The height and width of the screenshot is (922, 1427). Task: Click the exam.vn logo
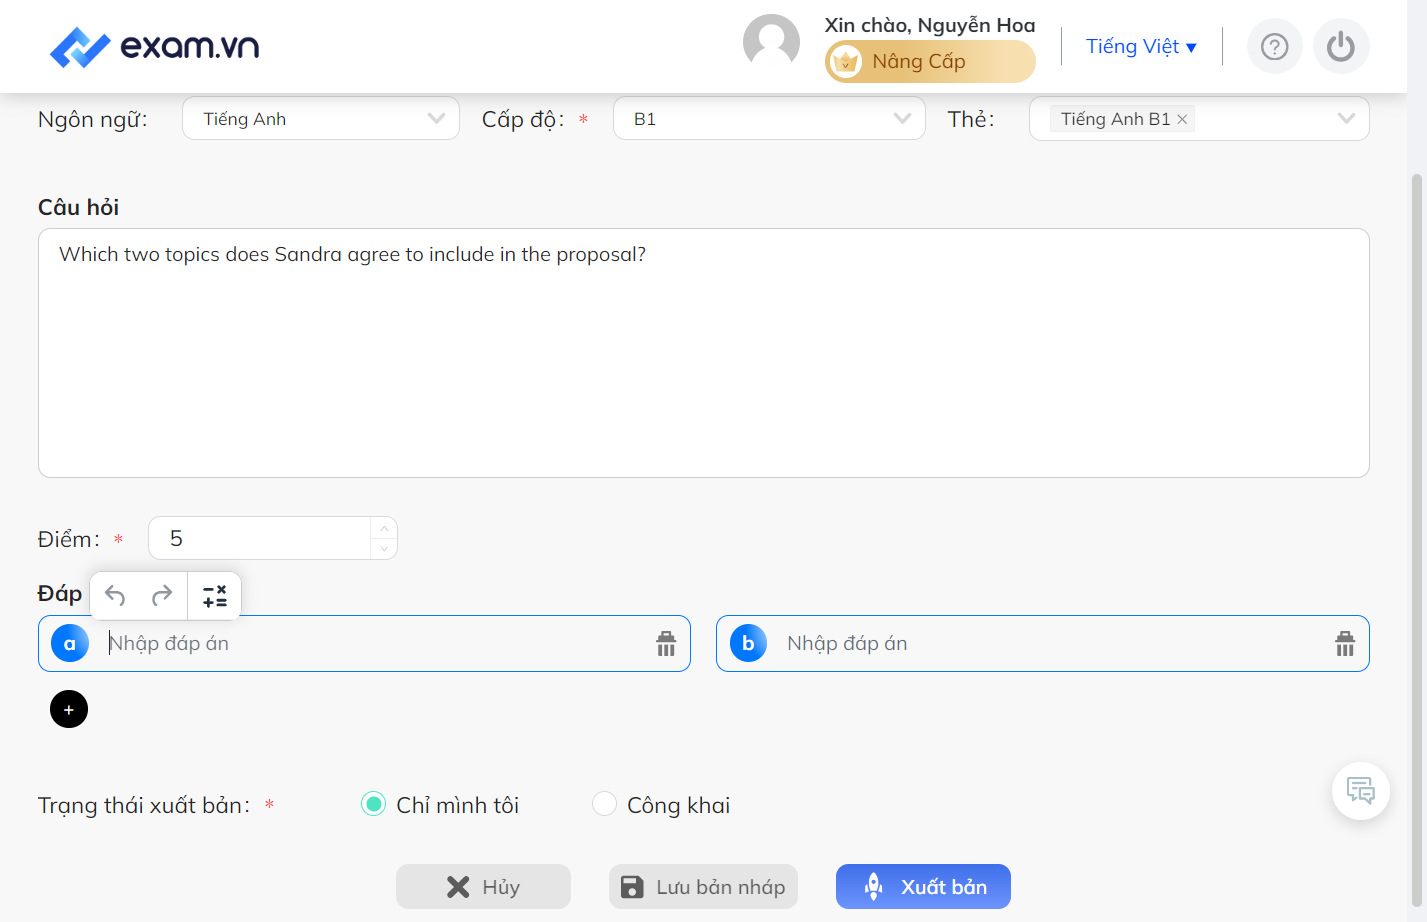[x=154, y=47]
